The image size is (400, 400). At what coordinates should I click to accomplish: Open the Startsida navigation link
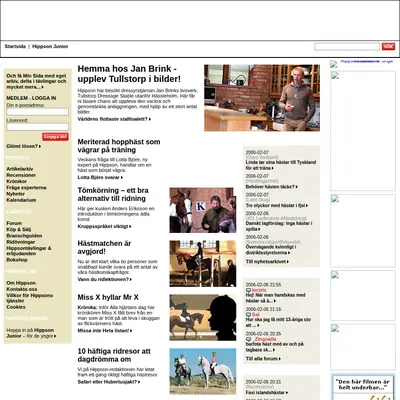(15, 46)
